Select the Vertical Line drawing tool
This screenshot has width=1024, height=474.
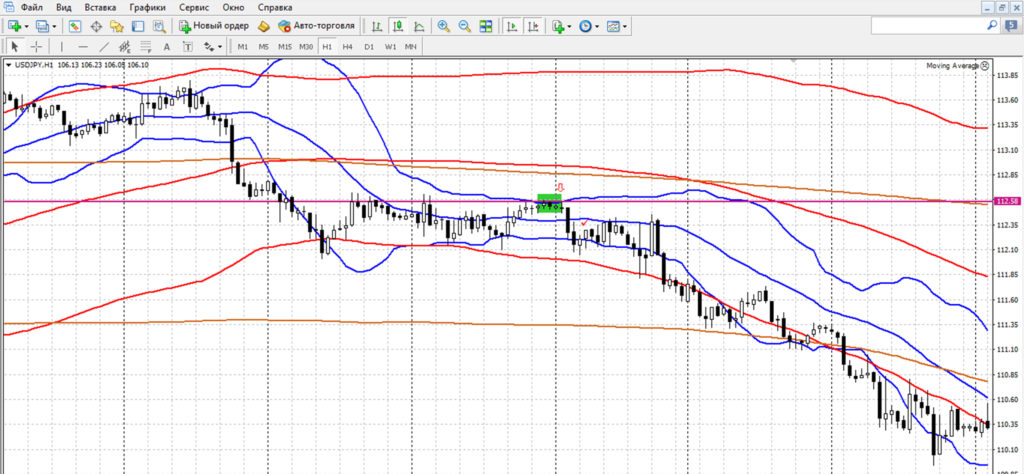tap(62, 46)
